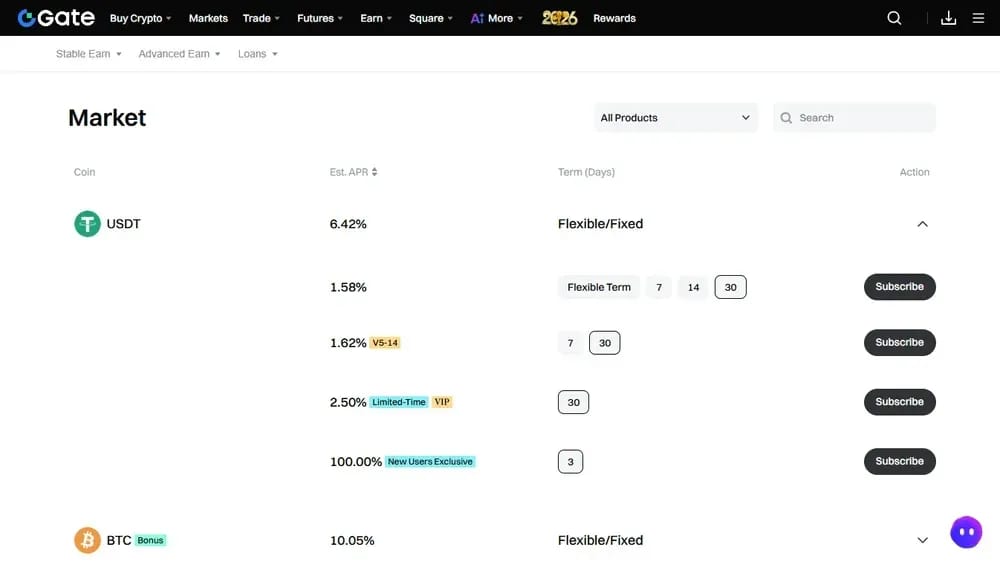Click the V5-14 badge
Image resolution: width=1000 pixels, height=571 pixels.
pos(385,343)
